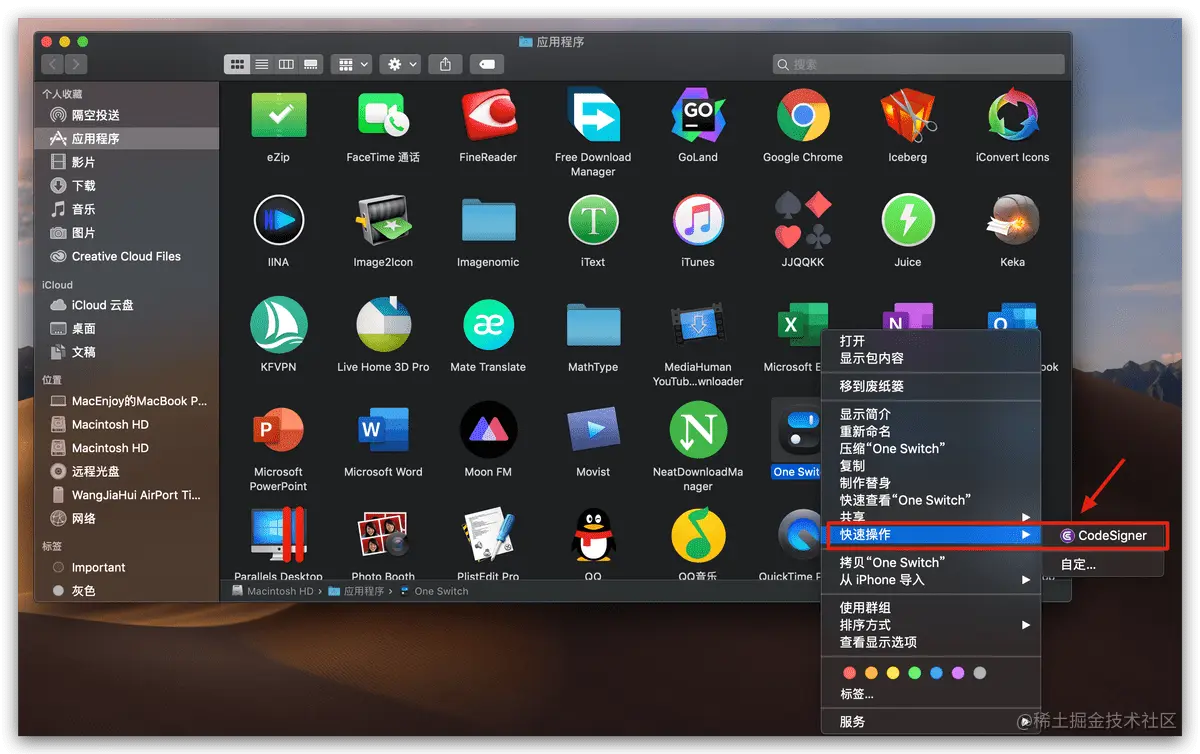This screenshot has width=1200, height=754.
Task: Select the Movist app icon
Action: pyautogui.click(x=593, y=431)
